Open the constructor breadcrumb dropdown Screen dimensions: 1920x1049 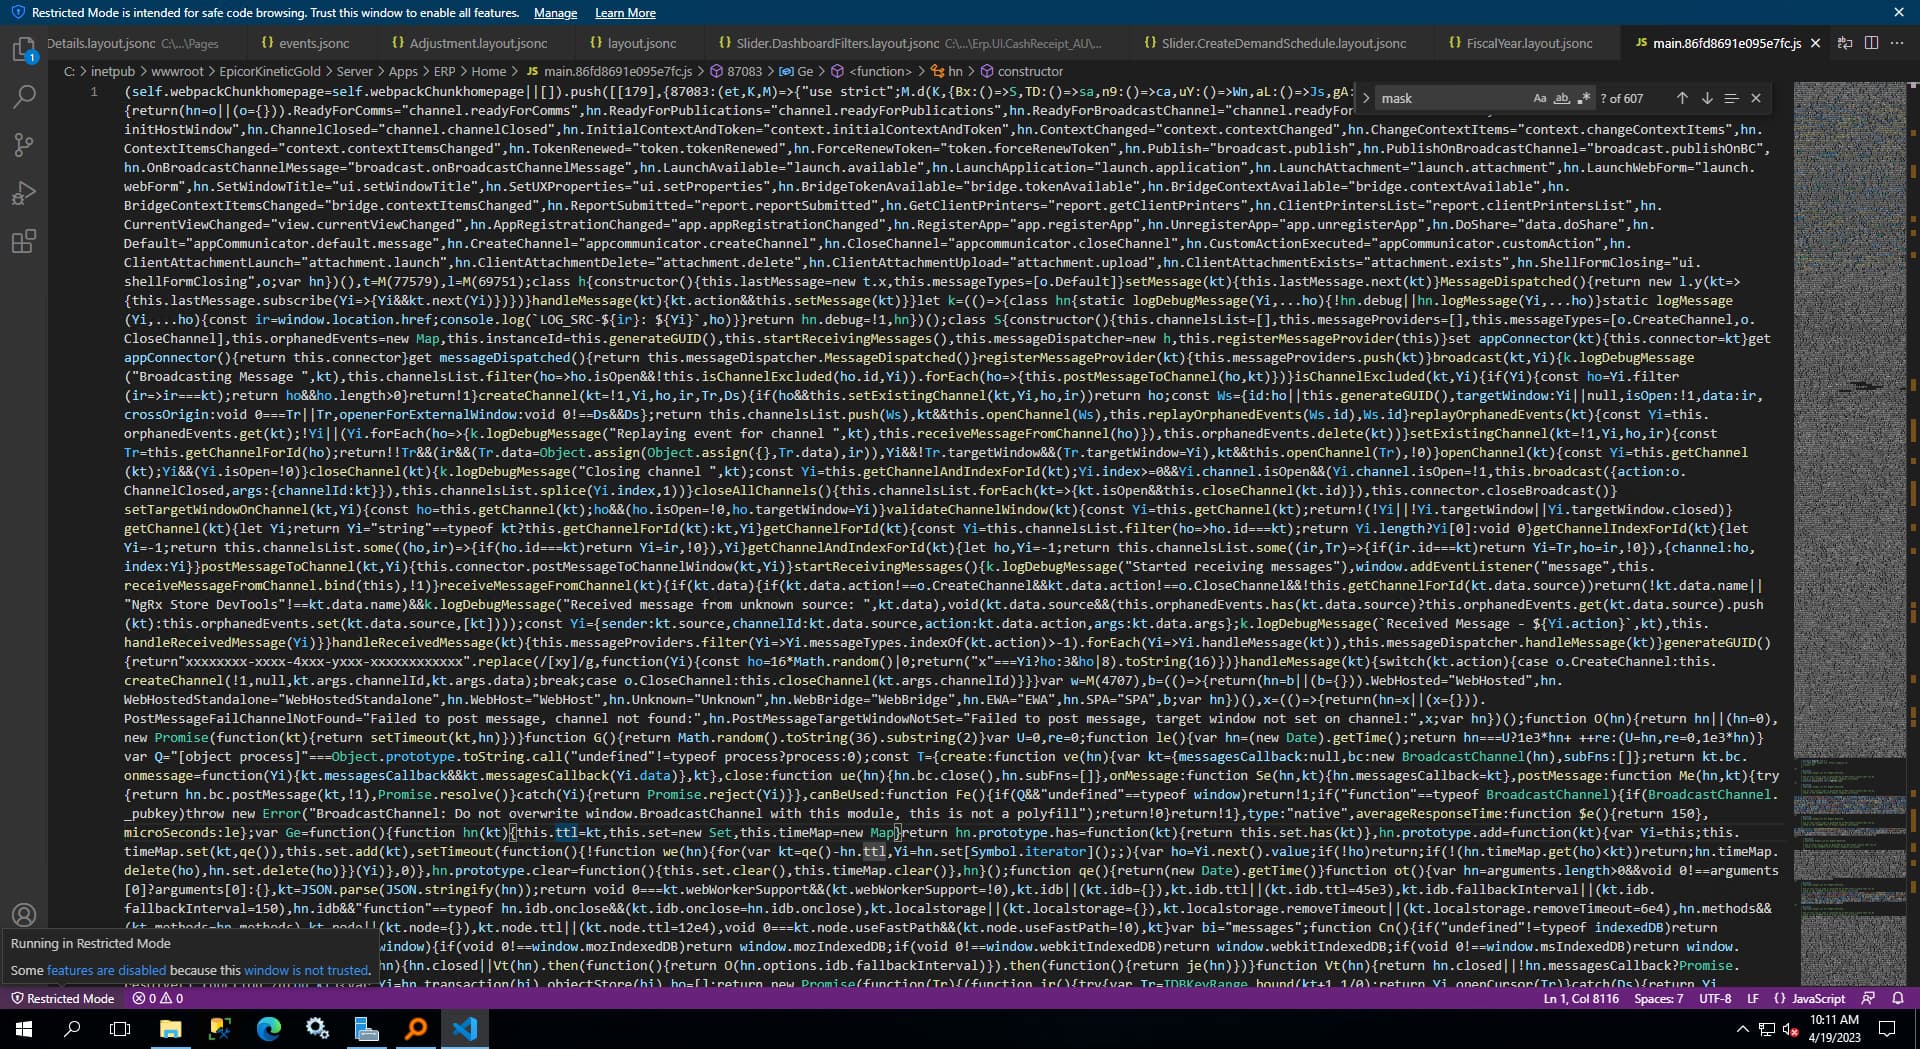[1021, 71]
